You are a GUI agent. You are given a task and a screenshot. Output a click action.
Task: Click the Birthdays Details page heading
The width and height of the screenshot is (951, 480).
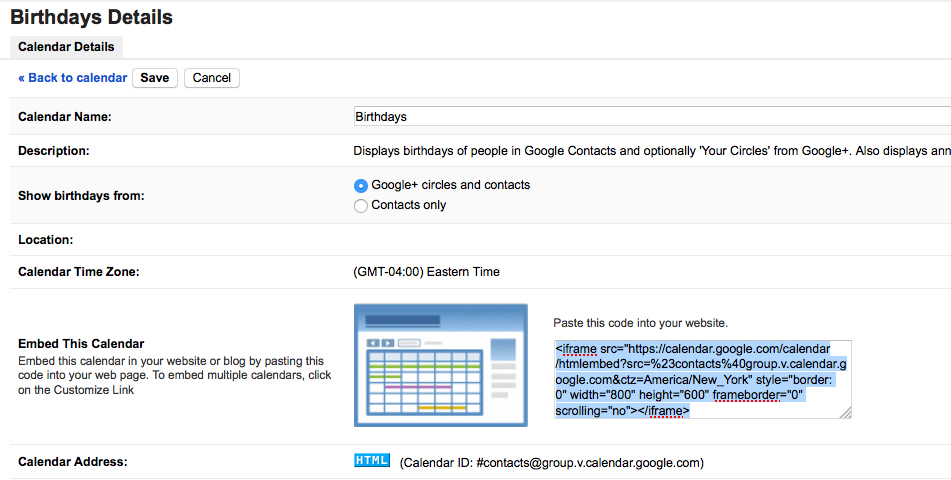click(92, 17)
